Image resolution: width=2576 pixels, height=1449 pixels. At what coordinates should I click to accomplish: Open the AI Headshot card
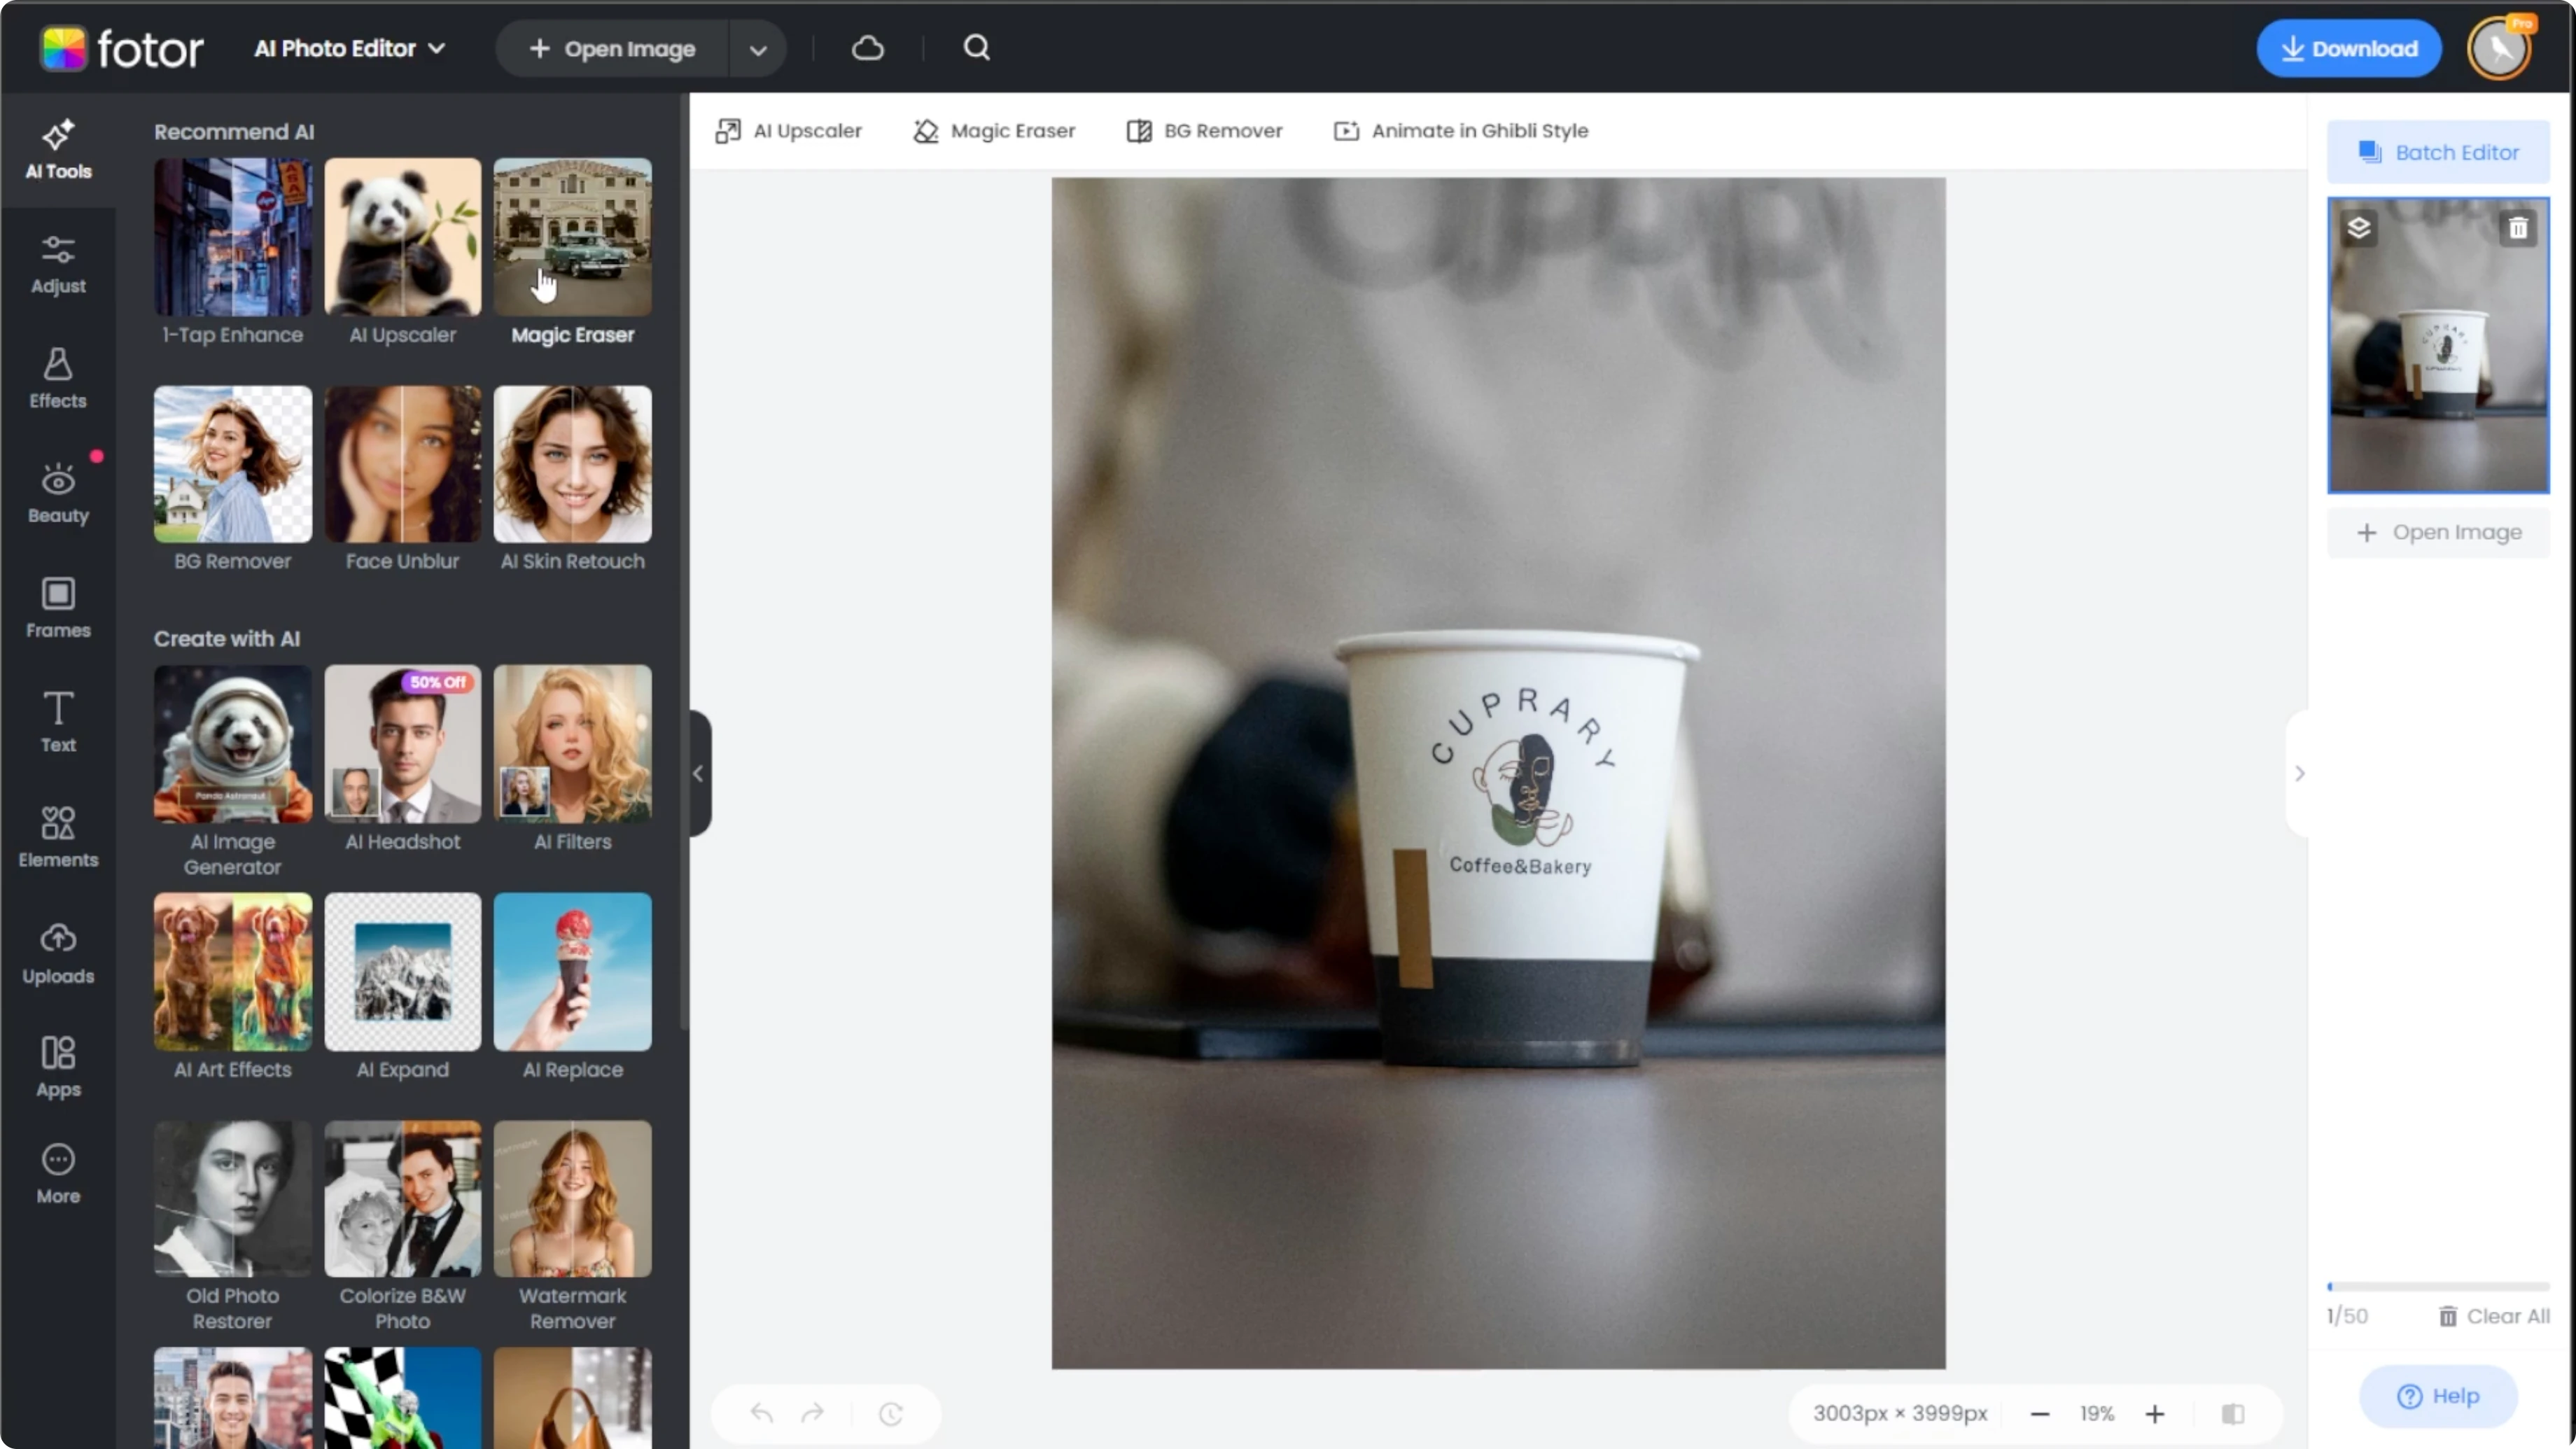(402, 760)
